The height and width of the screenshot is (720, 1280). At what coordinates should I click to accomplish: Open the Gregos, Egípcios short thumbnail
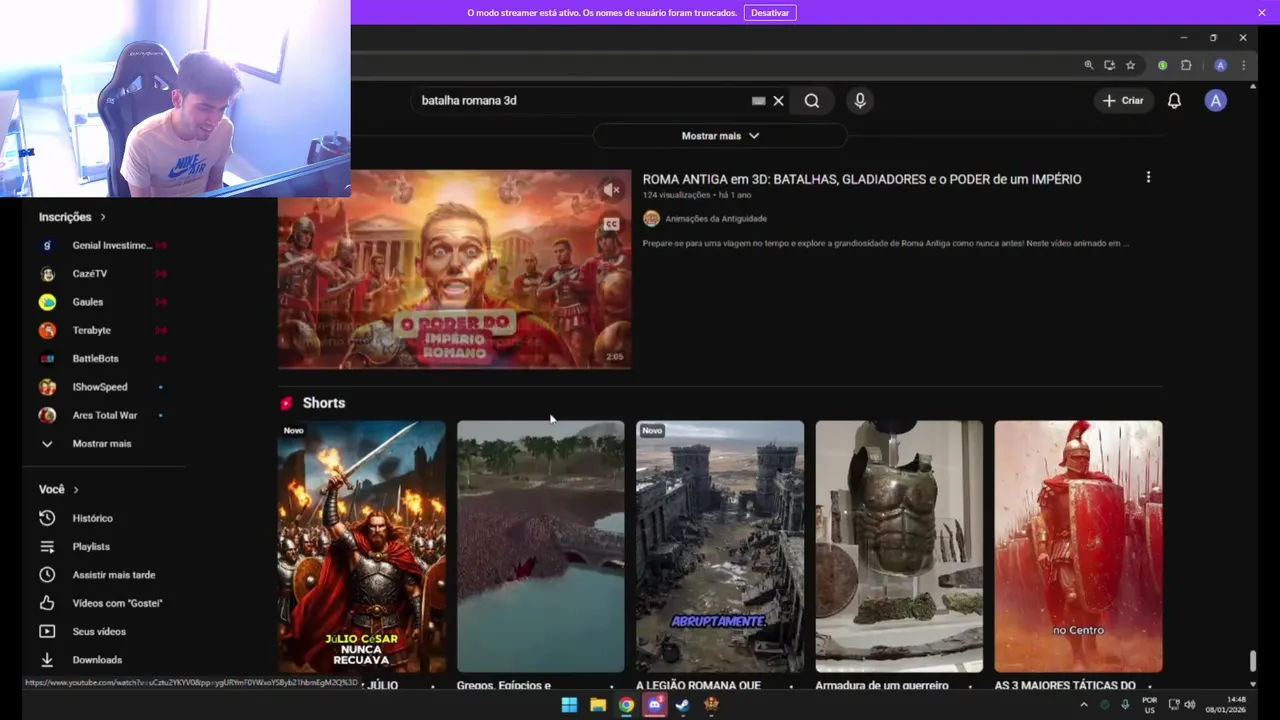coord(540,546)
